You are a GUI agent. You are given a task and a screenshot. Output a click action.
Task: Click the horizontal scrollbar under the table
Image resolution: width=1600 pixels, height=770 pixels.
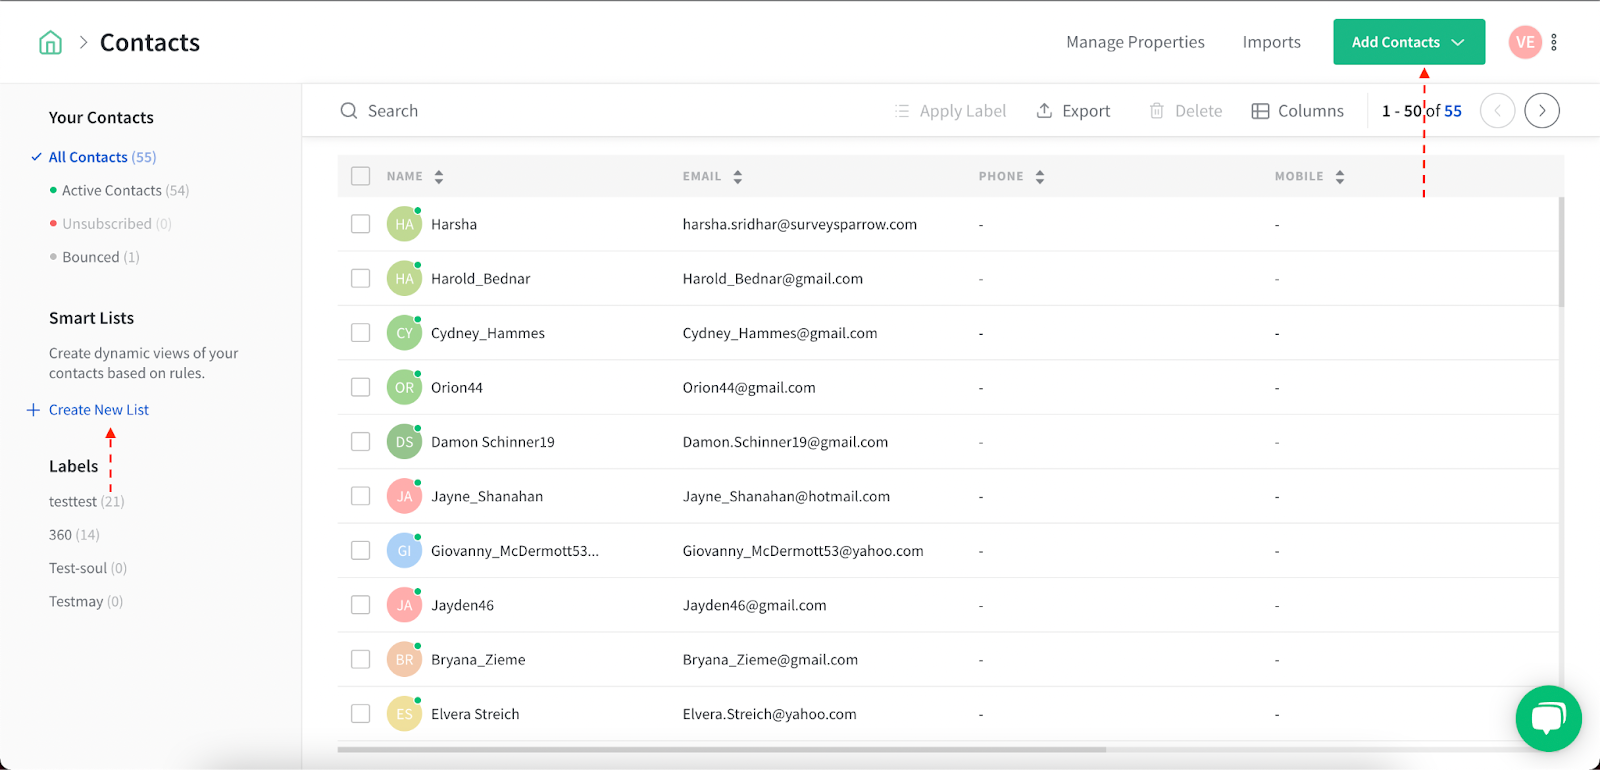tap(722, 749)
